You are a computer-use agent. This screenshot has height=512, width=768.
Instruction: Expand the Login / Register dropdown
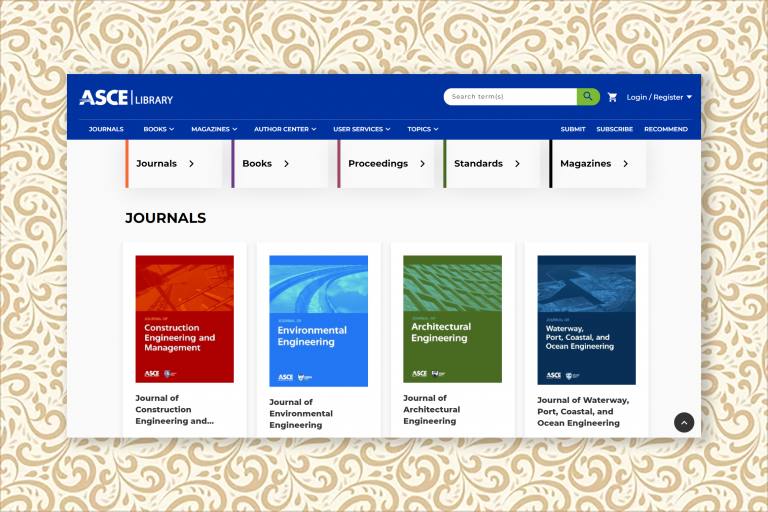(659, 97)
